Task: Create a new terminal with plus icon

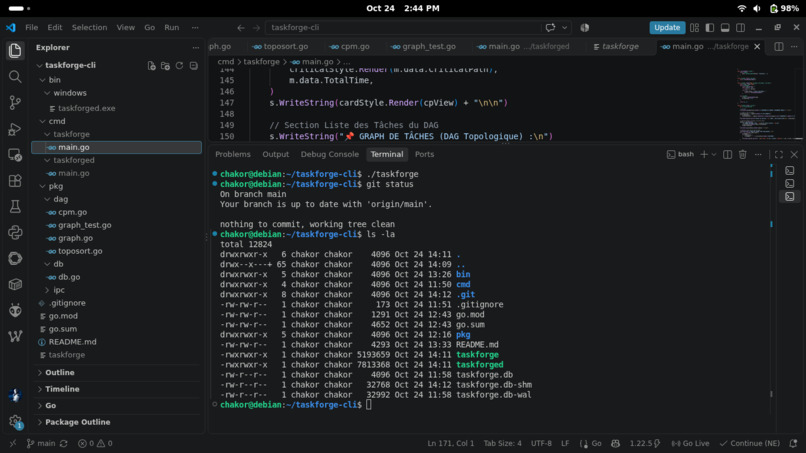Action: pyautogui.click(x=704, y=154)
